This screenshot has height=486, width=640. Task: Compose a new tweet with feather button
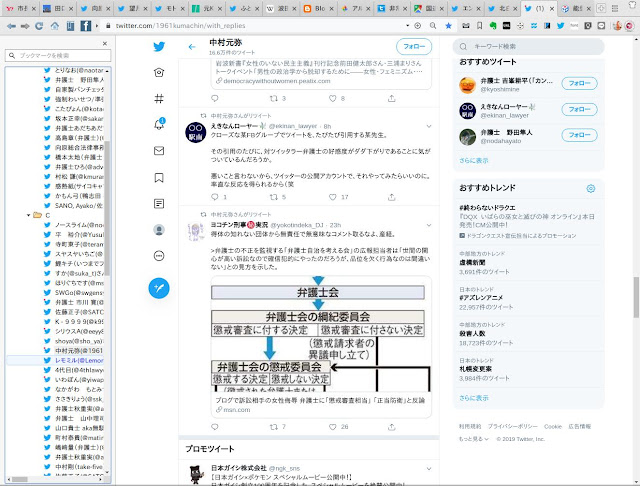[x=159, y=288]
